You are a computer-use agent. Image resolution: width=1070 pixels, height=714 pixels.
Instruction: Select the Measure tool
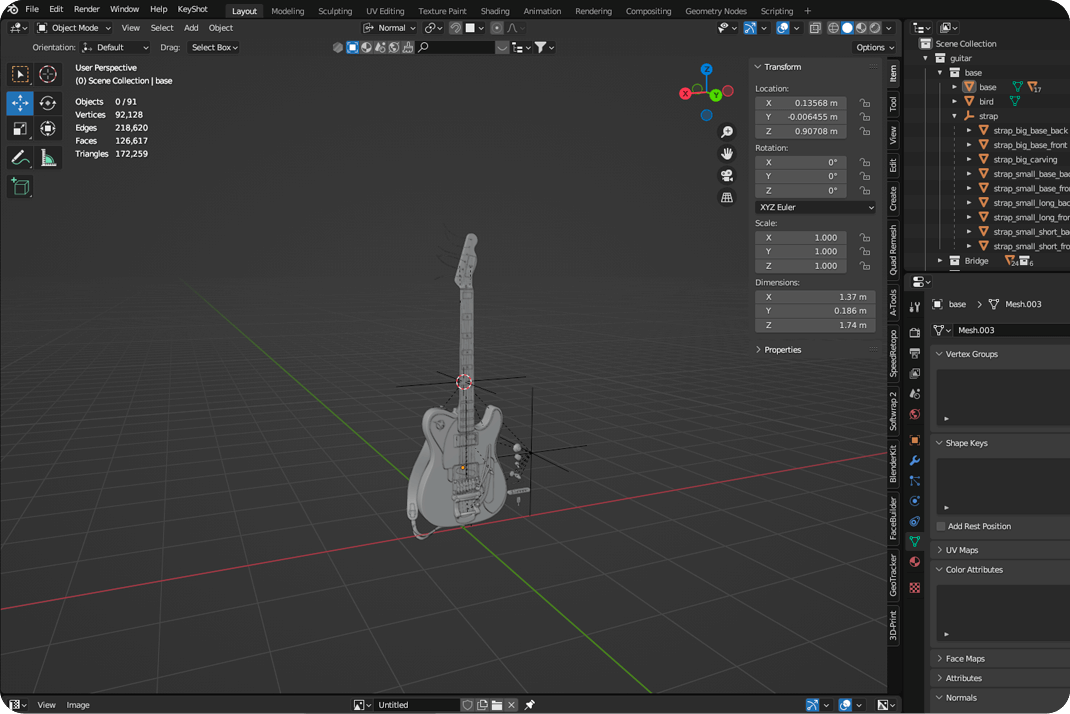(47, 157)
